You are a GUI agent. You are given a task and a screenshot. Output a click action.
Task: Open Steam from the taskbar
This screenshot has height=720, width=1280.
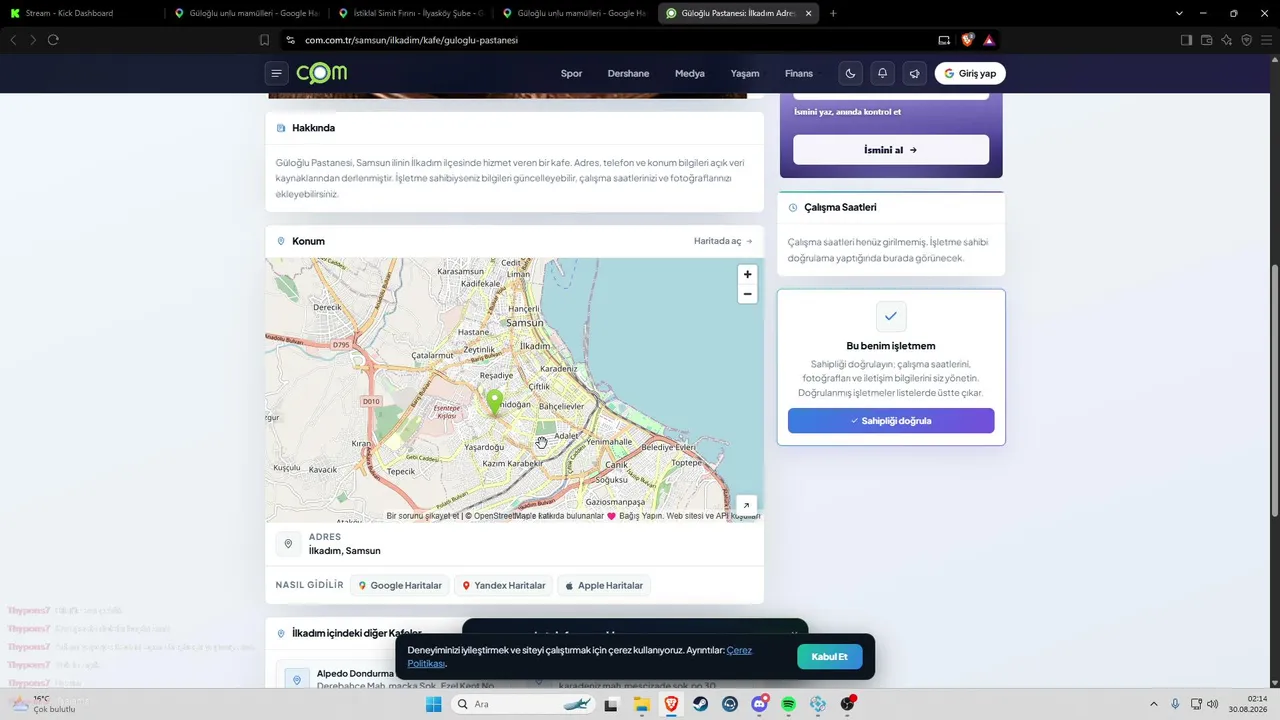pos(700,704)
